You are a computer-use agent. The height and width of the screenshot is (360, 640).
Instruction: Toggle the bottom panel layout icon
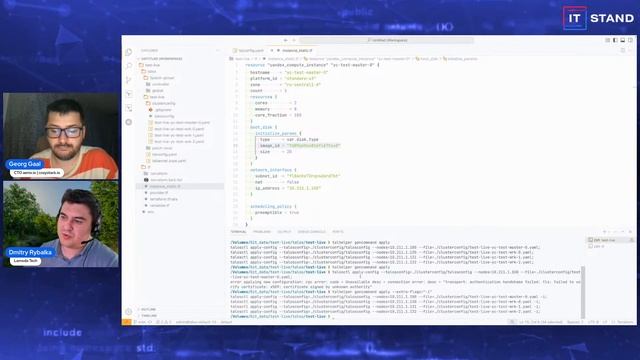(623, 40)
